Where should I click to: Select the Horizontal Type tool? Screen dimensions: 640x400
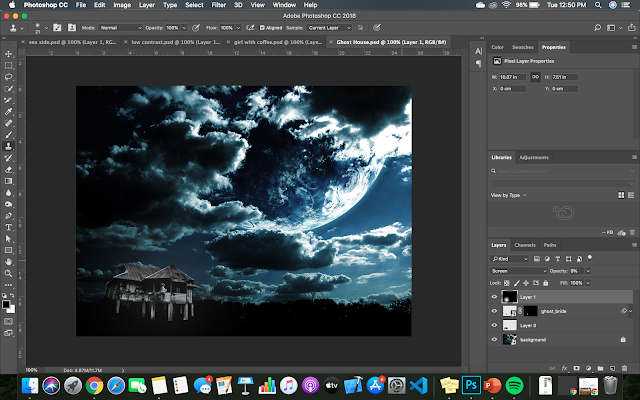(x=8, y=227)
